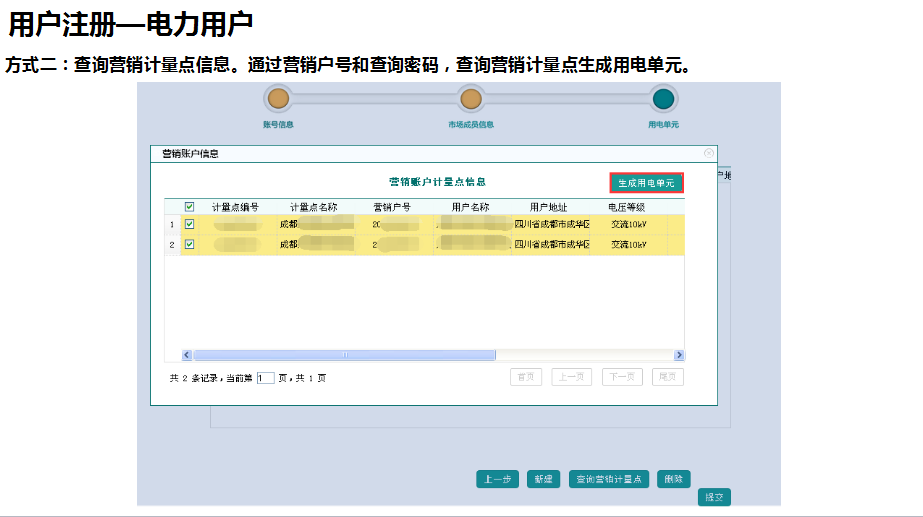Screen dimensions: 923x517
Task: Submit the form with 提交
Action: tap(714, 497)
